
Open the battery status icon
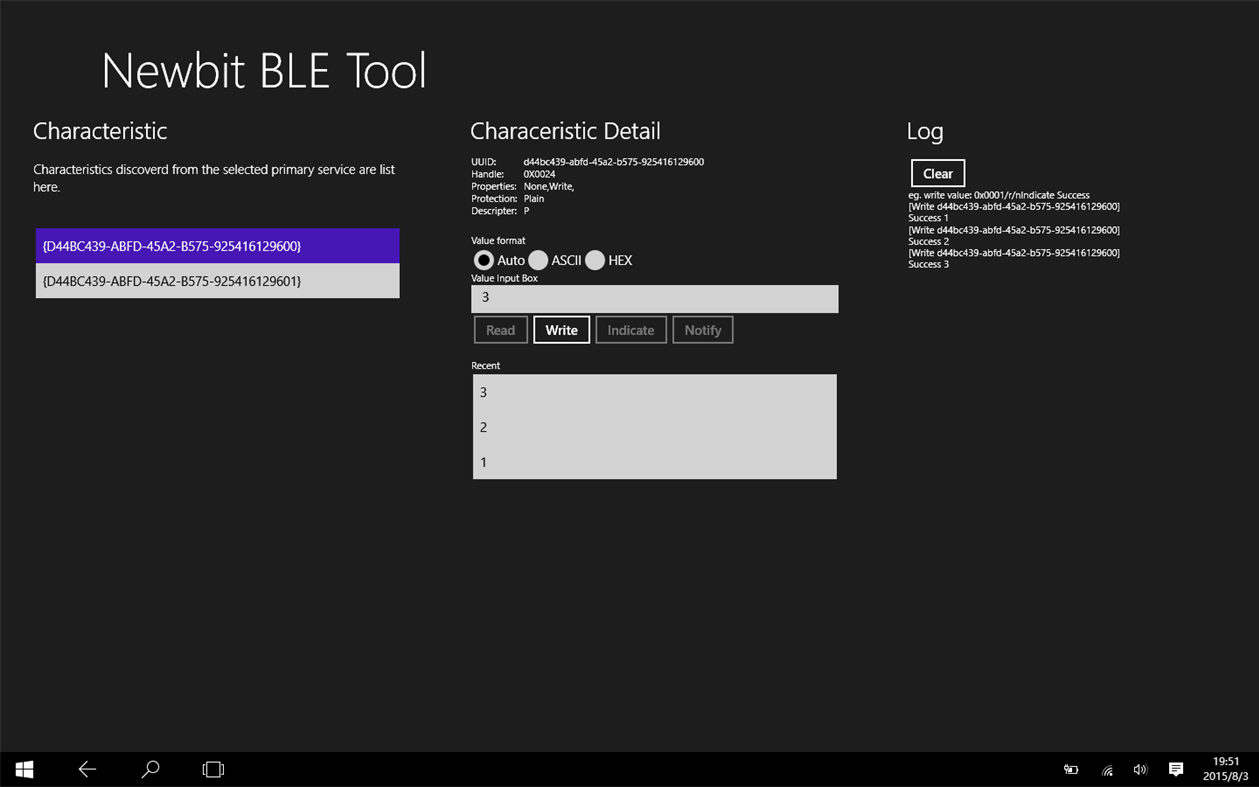[1070, 769]
